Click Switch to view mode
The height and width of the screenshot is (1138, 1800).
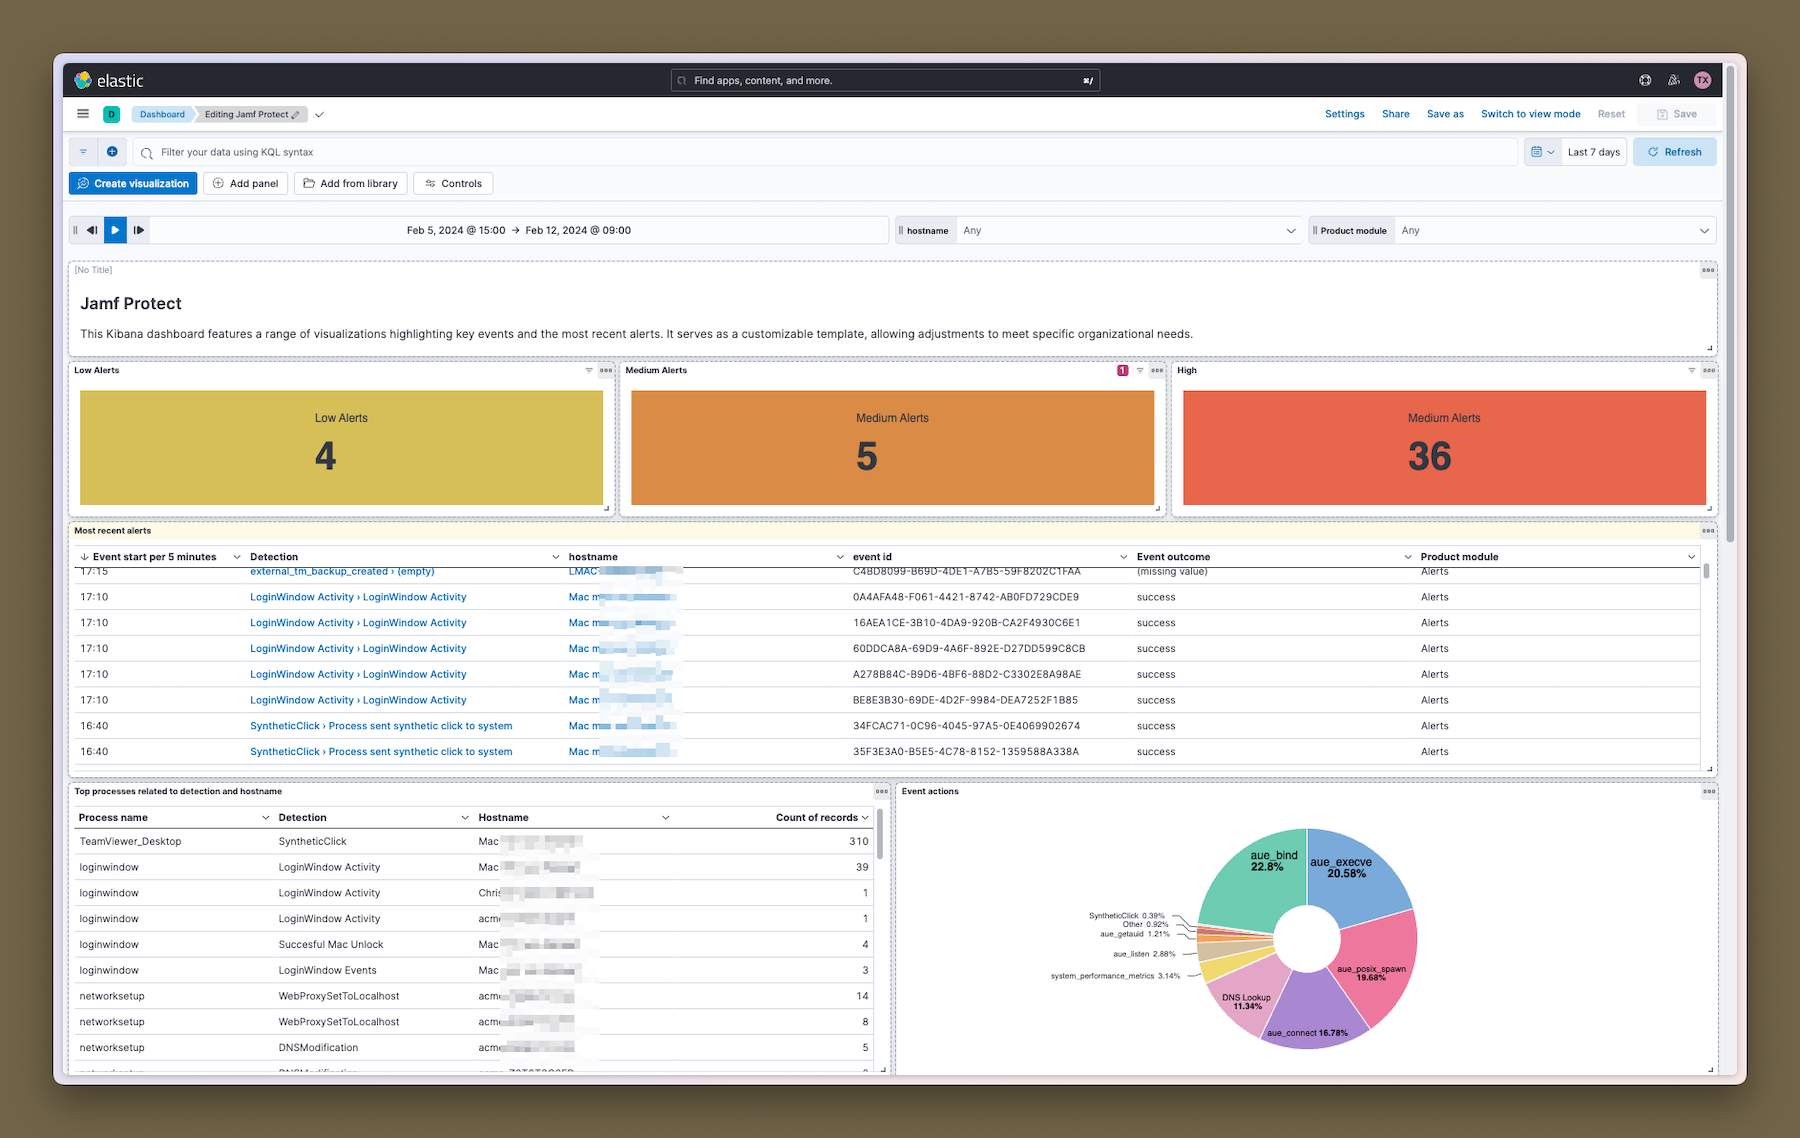pyautogui.click(x=1530, y=114)
